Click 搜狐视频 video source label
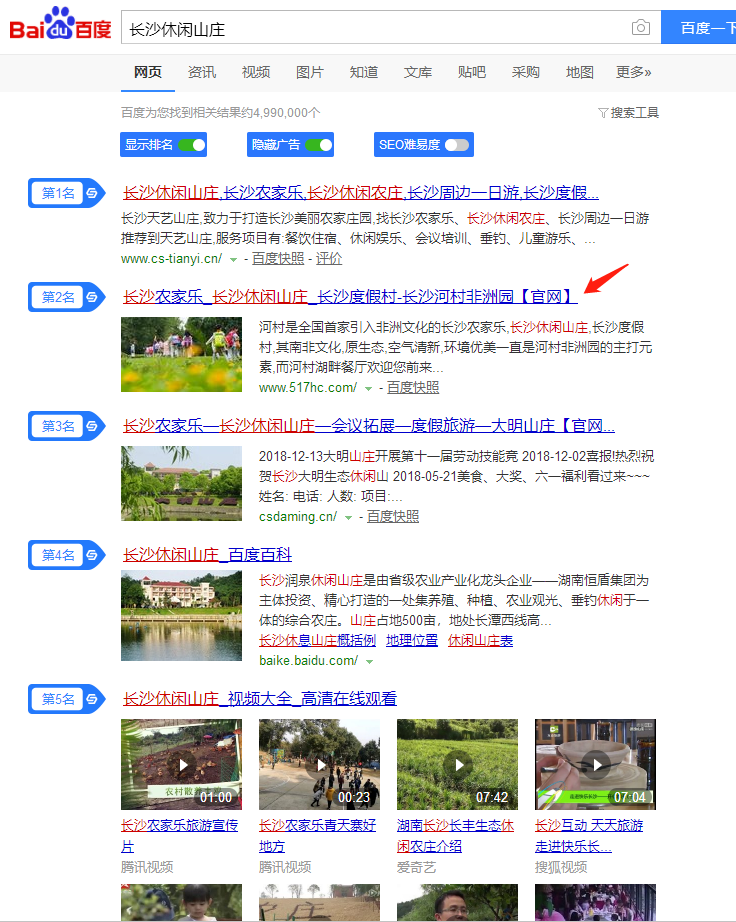Viewport: 736px width, 922px height. [561, 867]
